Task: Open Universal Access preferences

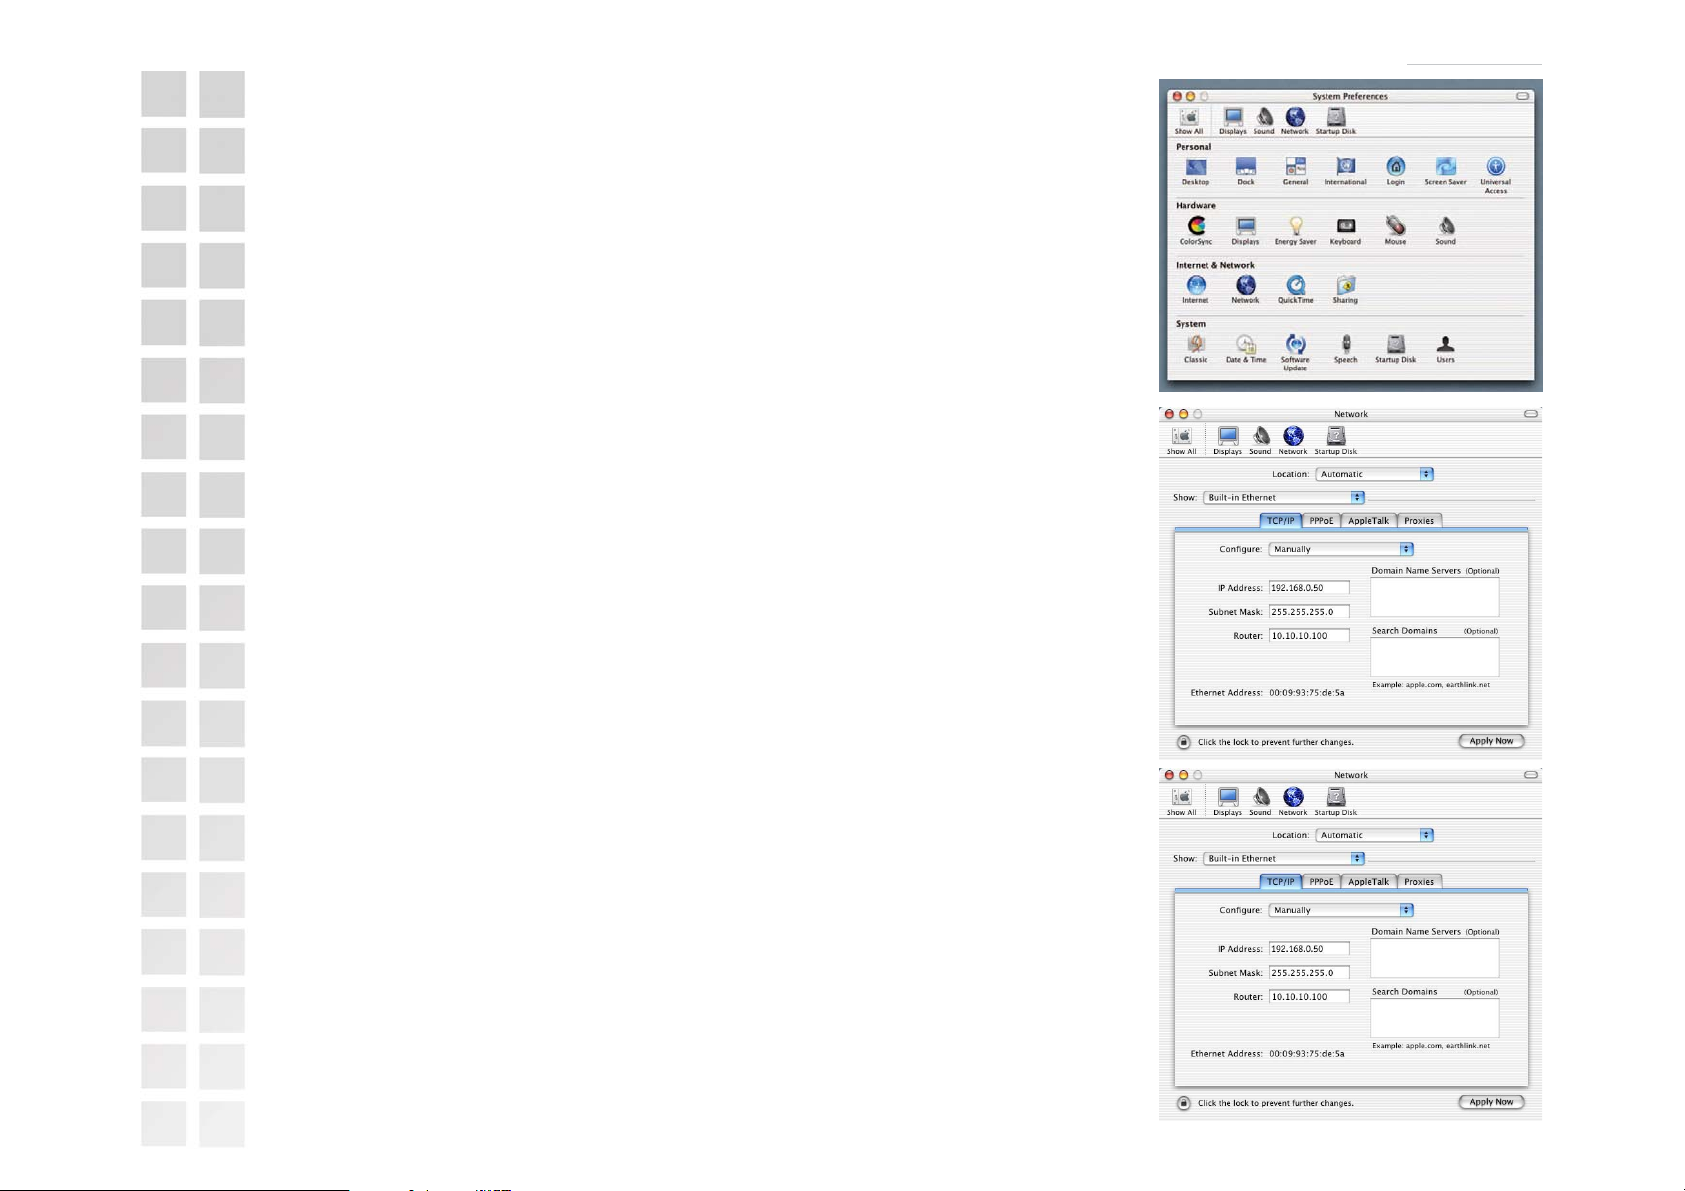Action: click(1496, 175)
